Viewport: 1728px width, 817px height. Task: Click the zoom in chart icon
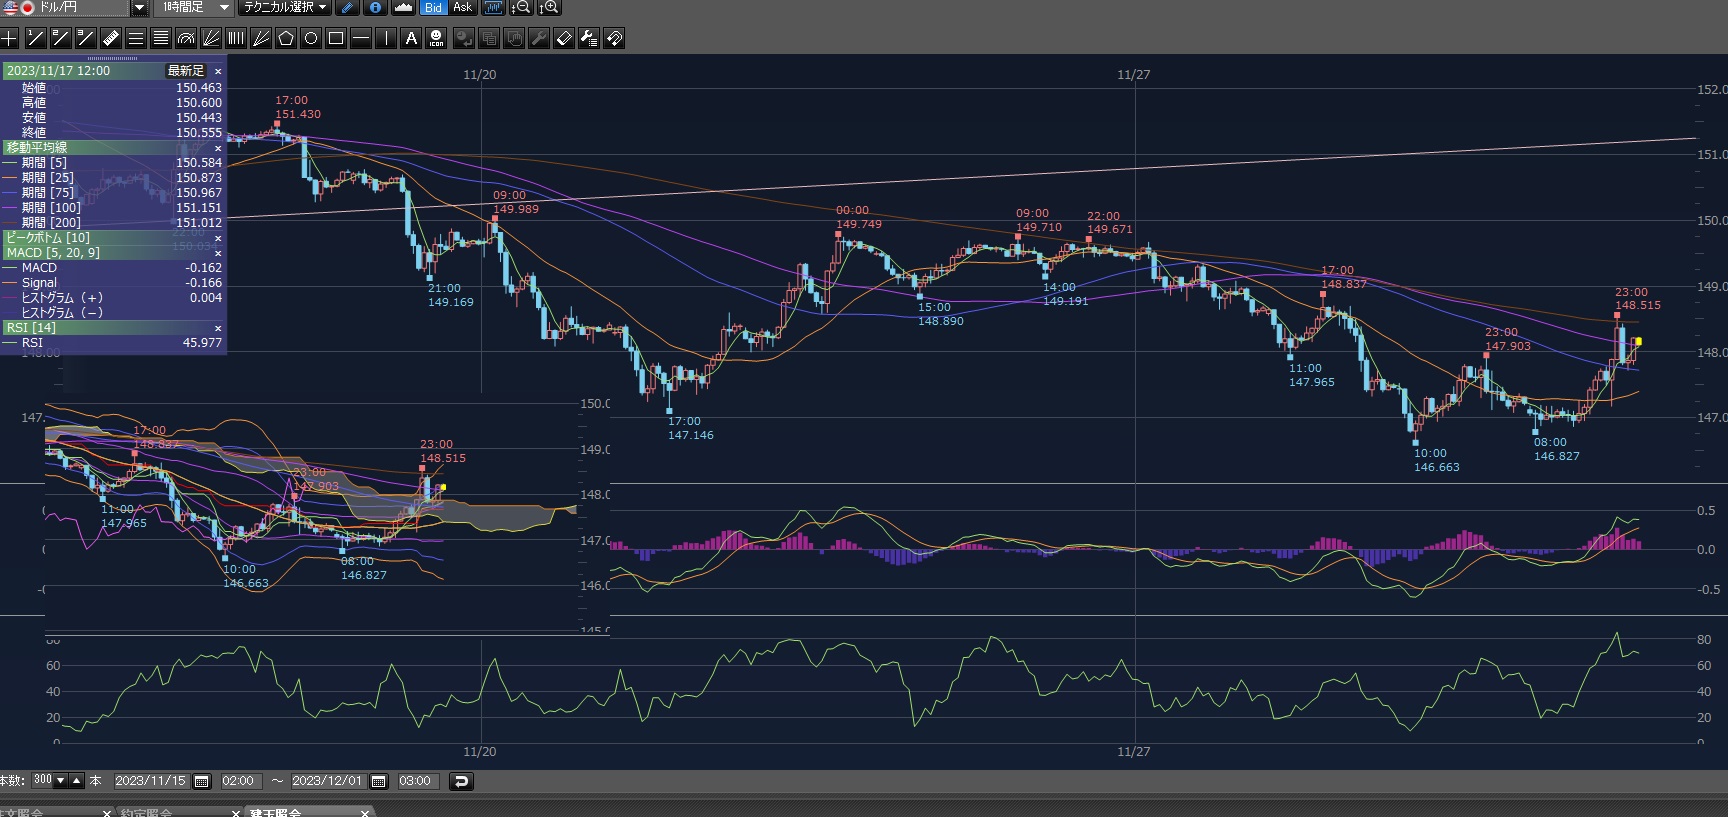549,8
